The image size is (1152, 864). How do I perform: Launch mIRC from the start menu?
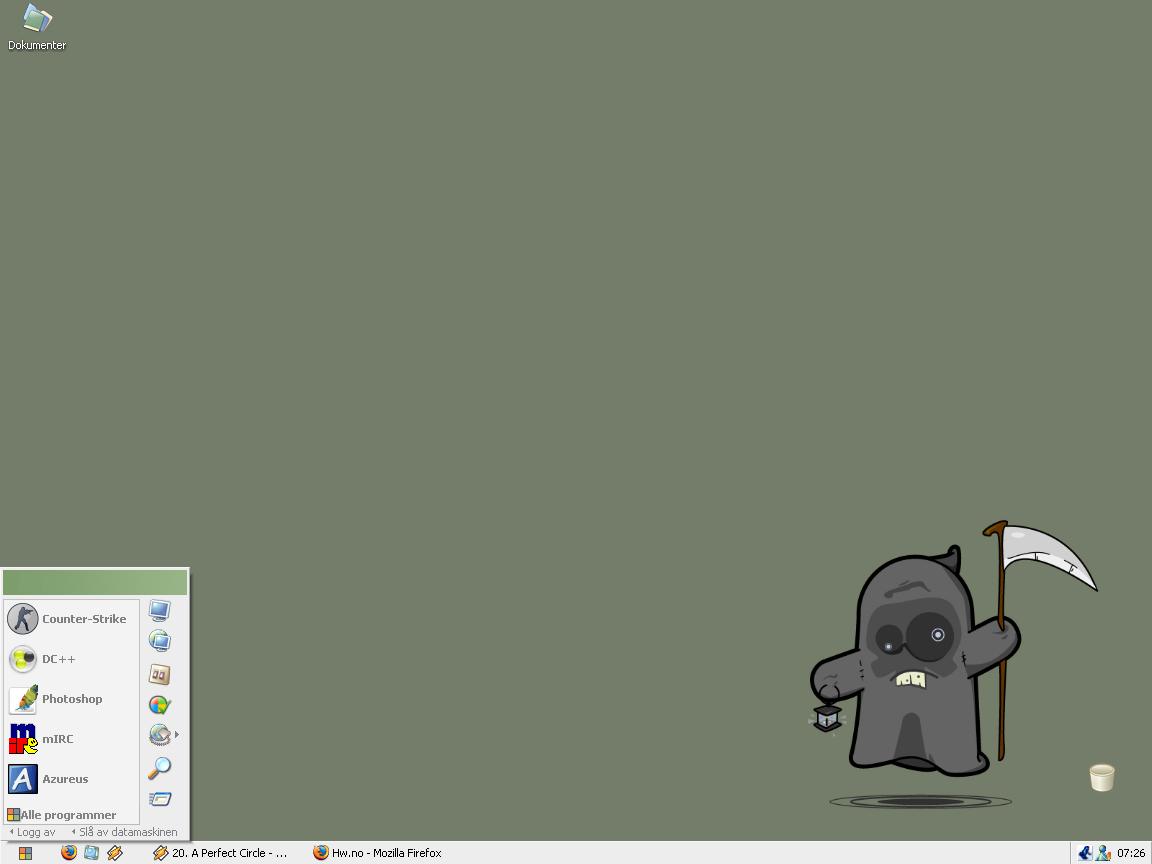tap(41, 739)
